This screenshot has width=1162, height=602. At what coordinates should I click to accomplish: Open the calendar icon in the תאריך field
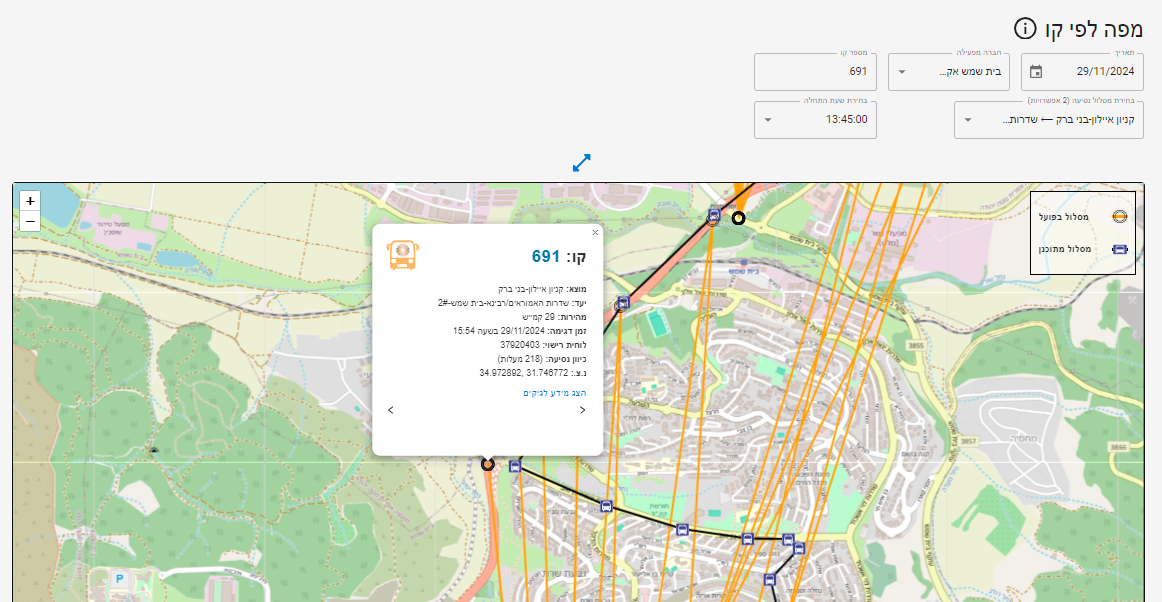tap(1036, 72)
